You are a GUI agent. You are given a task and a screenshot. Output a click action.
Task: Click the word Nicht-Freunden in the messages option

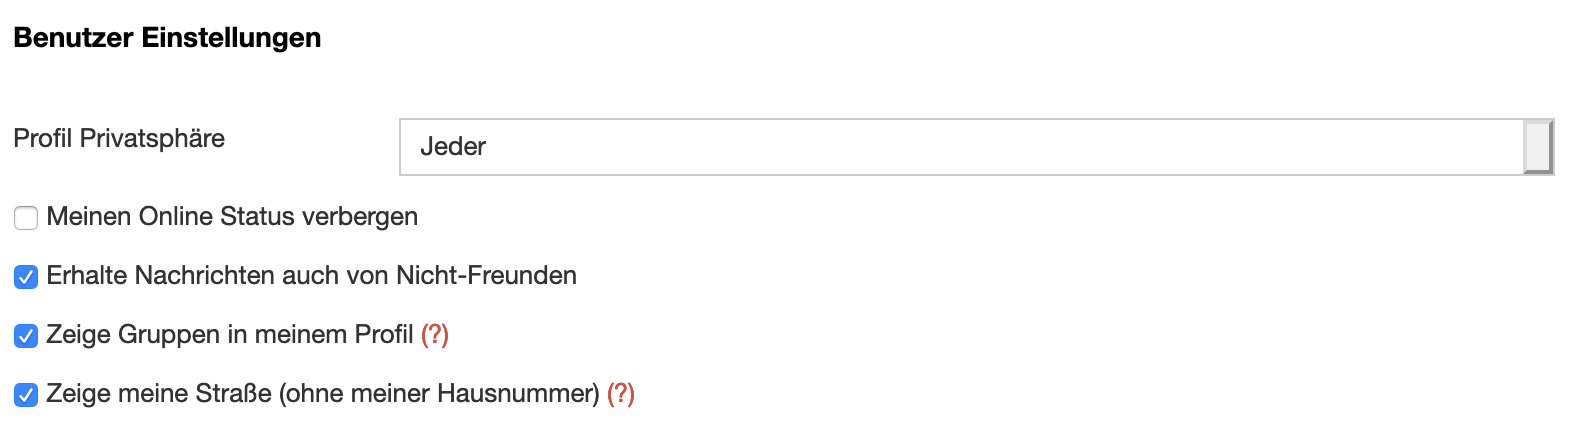pos(486,276)
